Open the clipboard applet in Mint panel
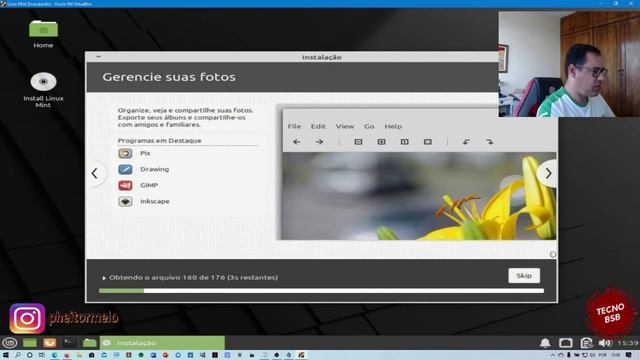 point(586,343)
